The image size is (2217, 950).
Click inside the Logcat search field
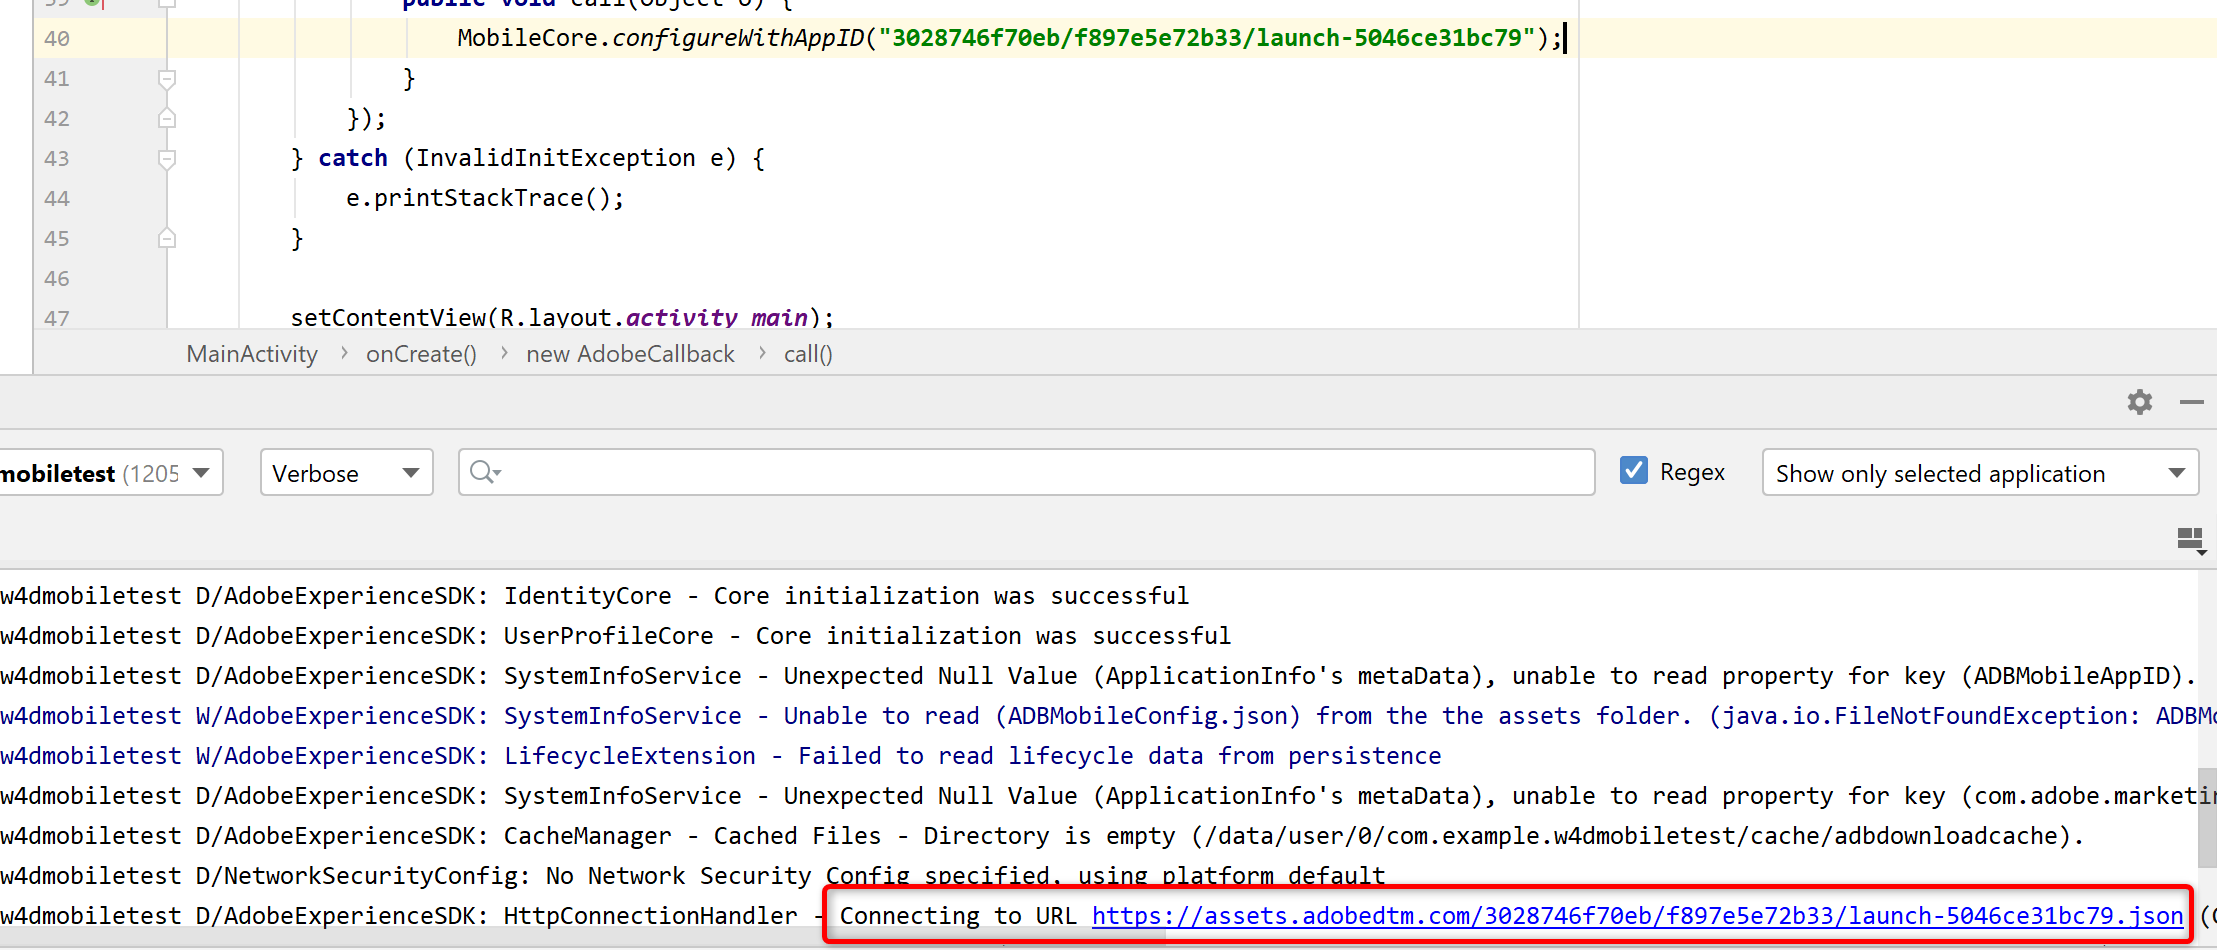pyautogui.click(x=1040, y=473)
